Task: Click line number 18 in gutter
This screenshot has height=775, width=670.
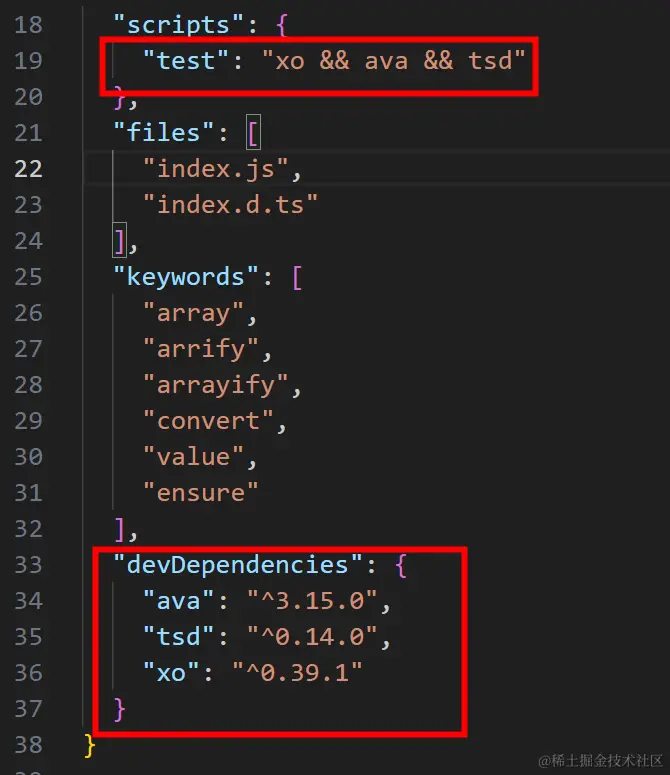Action: (x=28, y=25)
